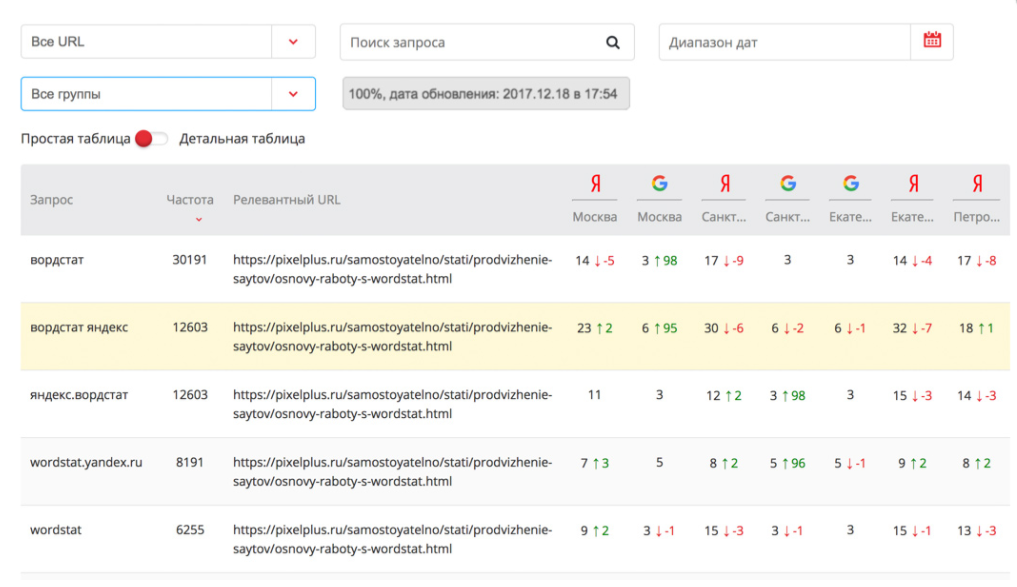Click the search magnifier icon

click(x=613, y=42)
